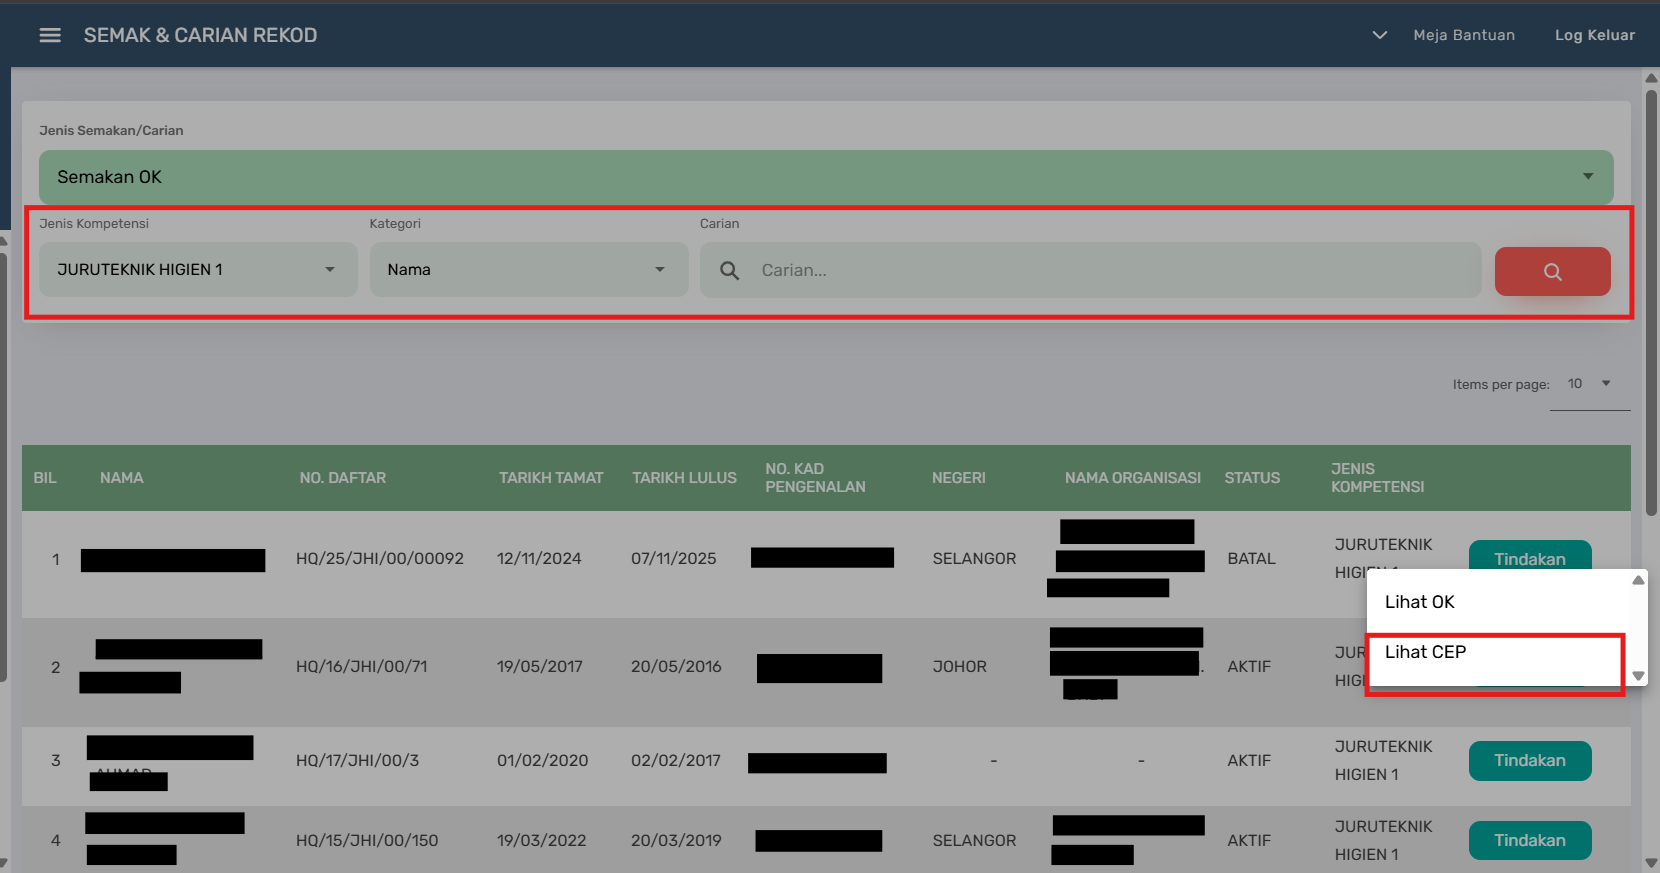Screen dimensions: 1660x873
Task: Click registration number HQ/15/JHI/00/150
Action: tap(367, 841)
